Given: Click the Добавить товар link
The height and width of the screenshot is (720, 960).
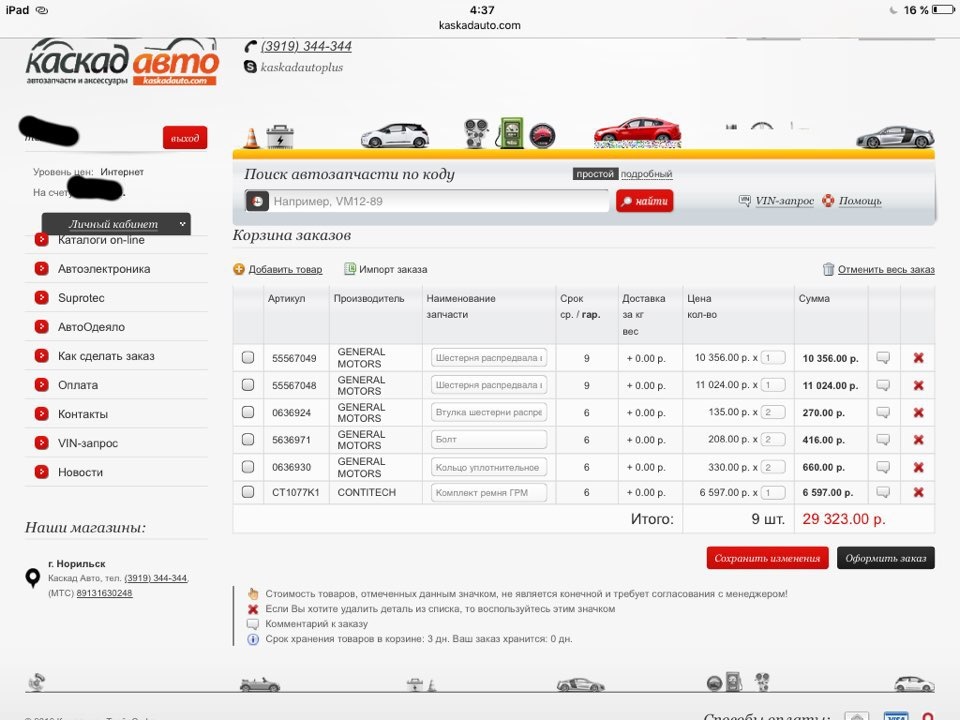Looking at the screenshot, I should (x=285, y=269).
